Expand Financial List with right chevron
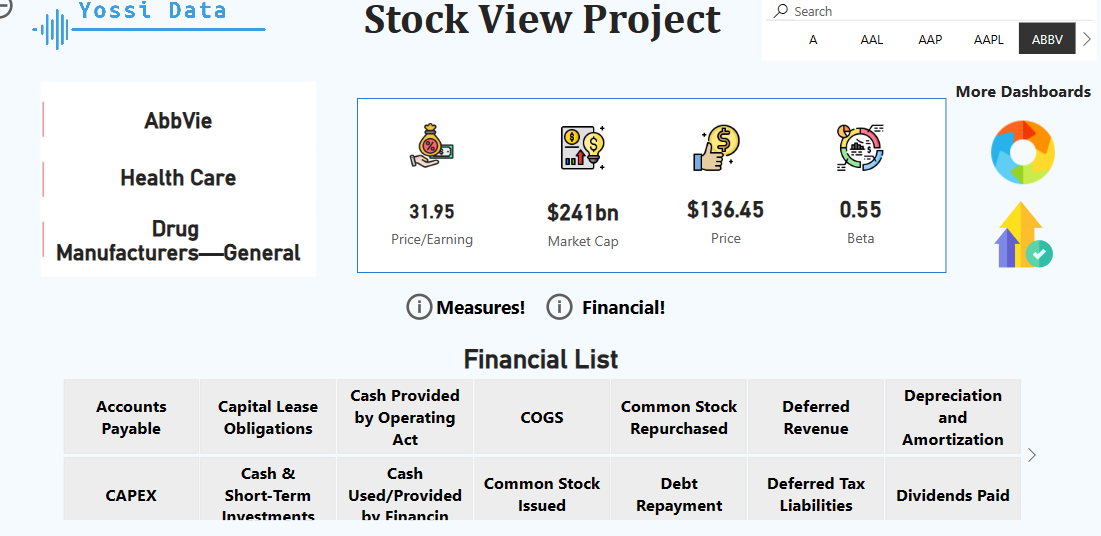This screenshot has width=1101, height=536. click(1032, 455)
